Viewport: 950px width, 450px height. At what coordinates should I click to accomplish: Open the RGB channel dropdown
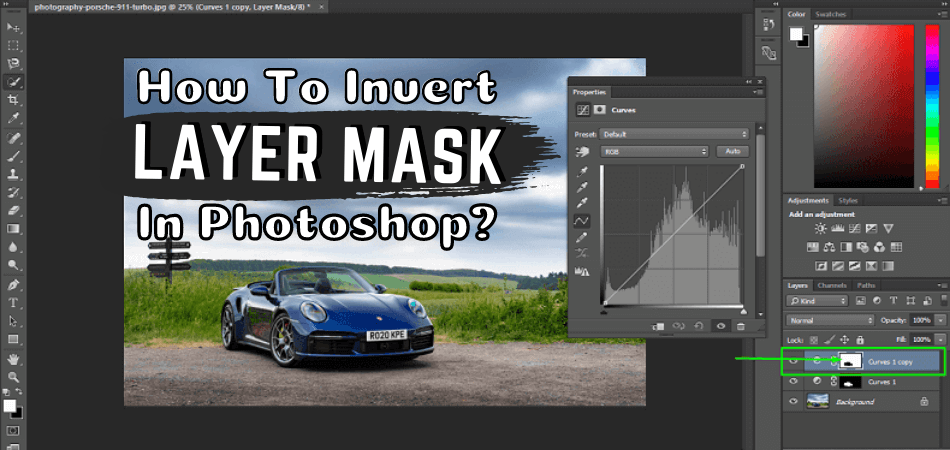(x=654, y=151)
